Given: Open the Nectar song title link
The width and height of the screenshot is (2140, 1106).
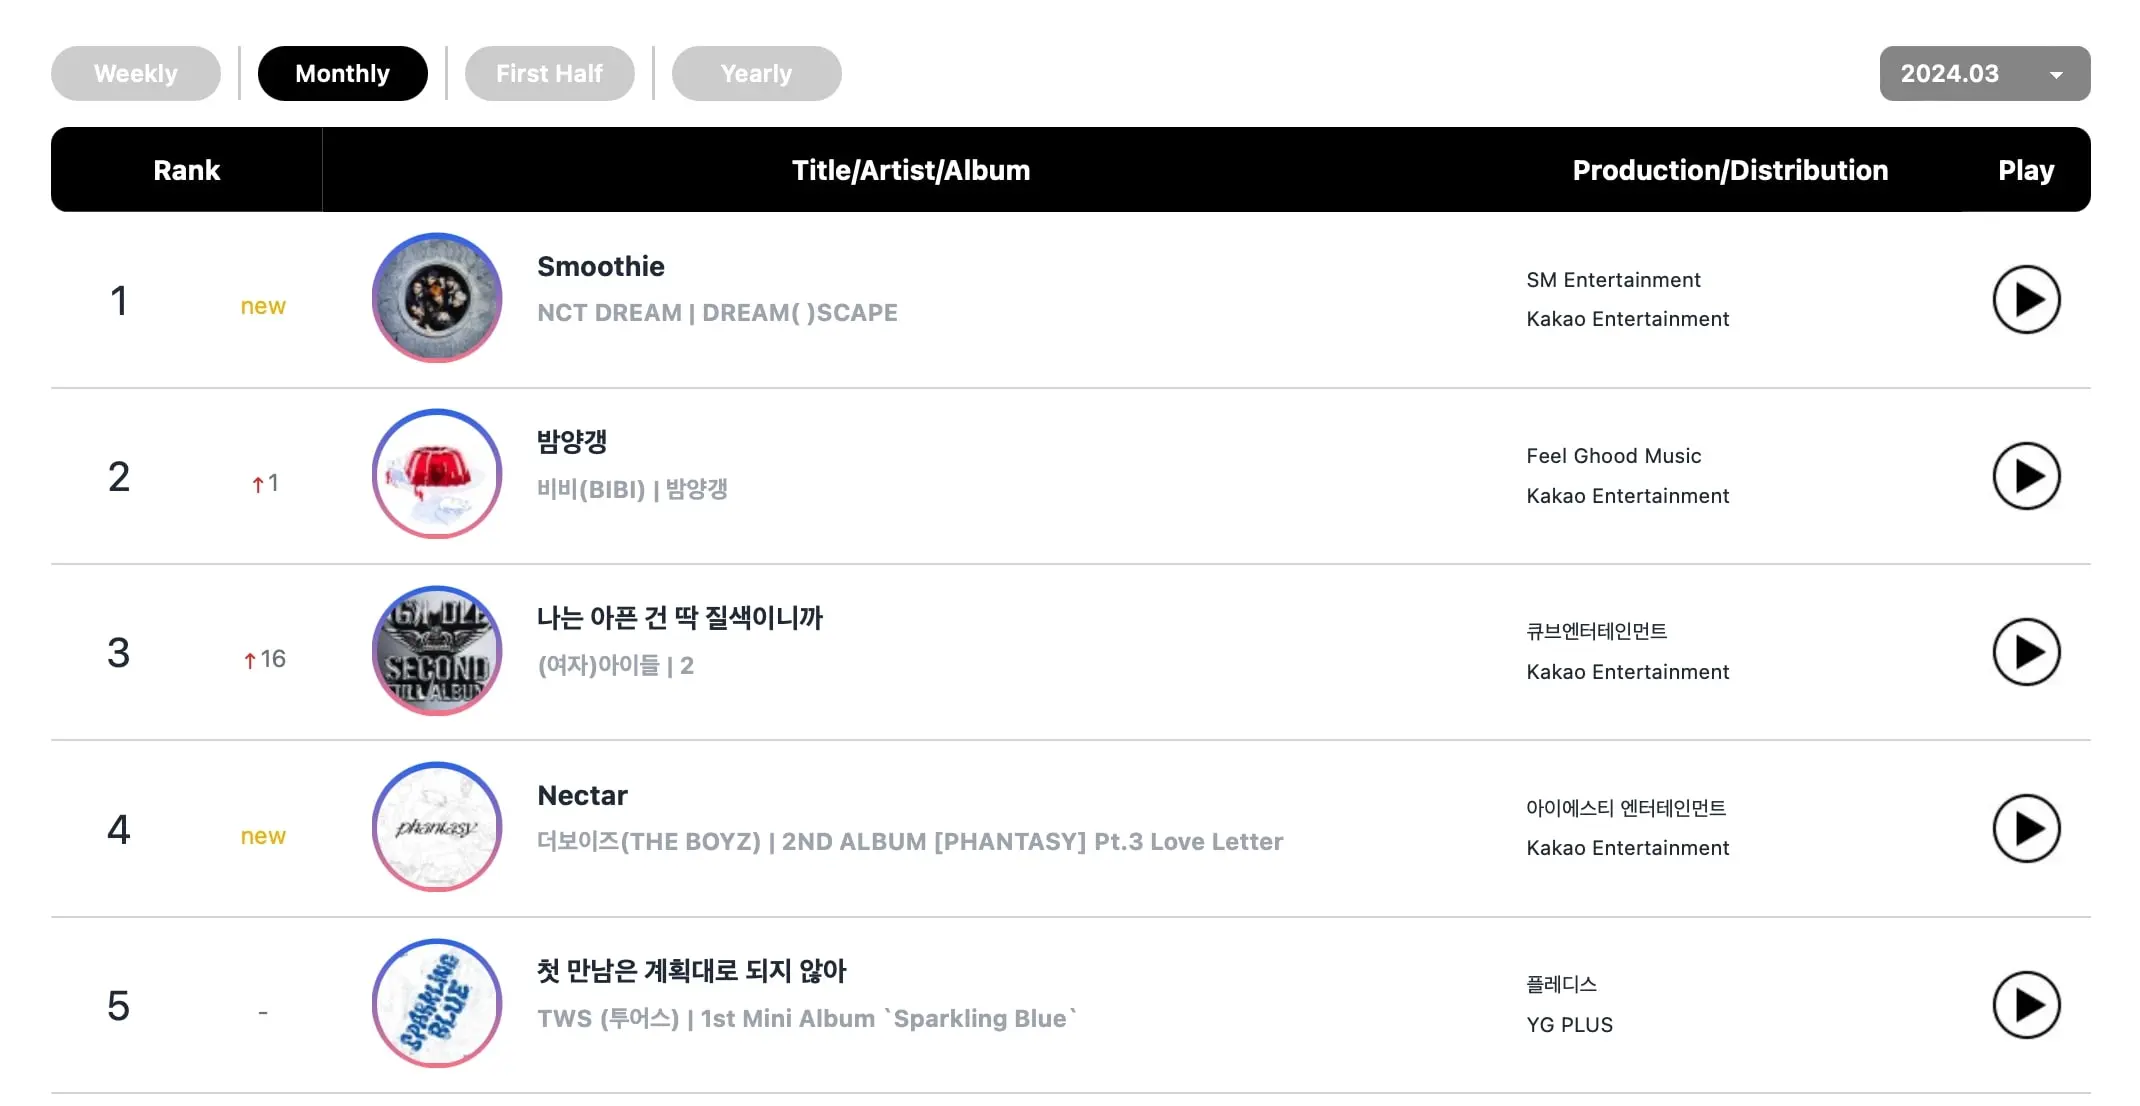Looking at the screenshot, I should pyautogui.click(x=582, y=795).
